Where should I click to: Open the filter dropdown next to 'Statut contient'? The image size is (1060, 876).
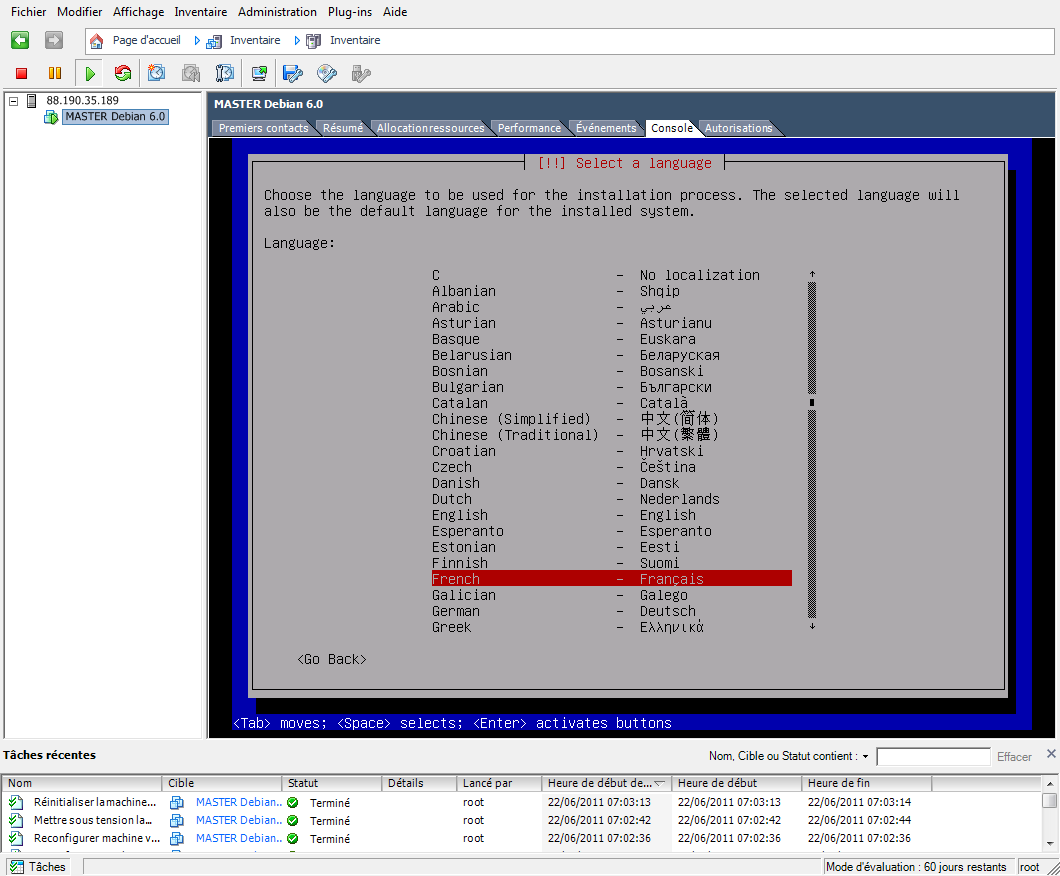[x=865, y=757]
